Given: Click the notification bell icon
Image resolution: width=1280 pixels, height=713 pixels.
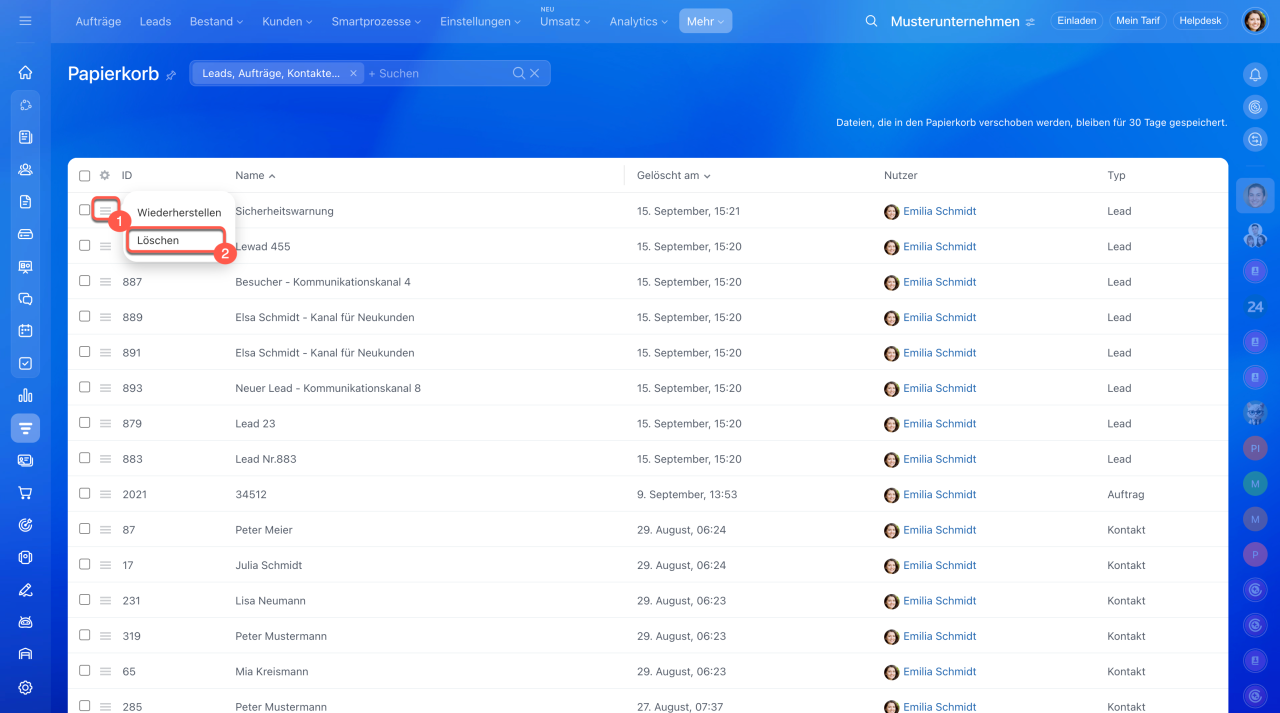Looking at the screenshot, I should (1255, 74).
